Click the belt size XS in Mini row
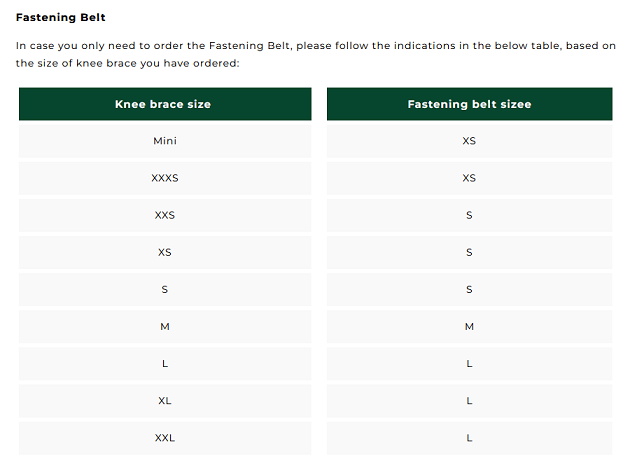 click(x=469, y=141)
